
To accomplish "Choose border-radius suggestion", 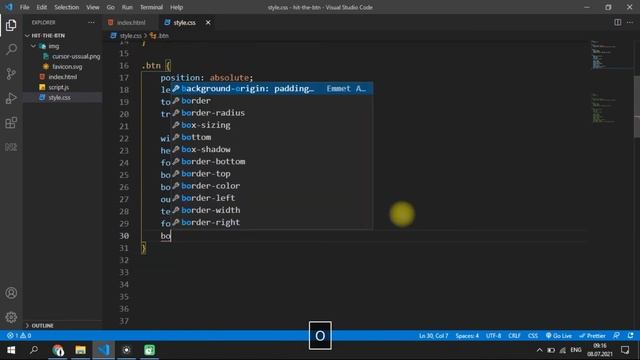I will [x=271, y=113].
